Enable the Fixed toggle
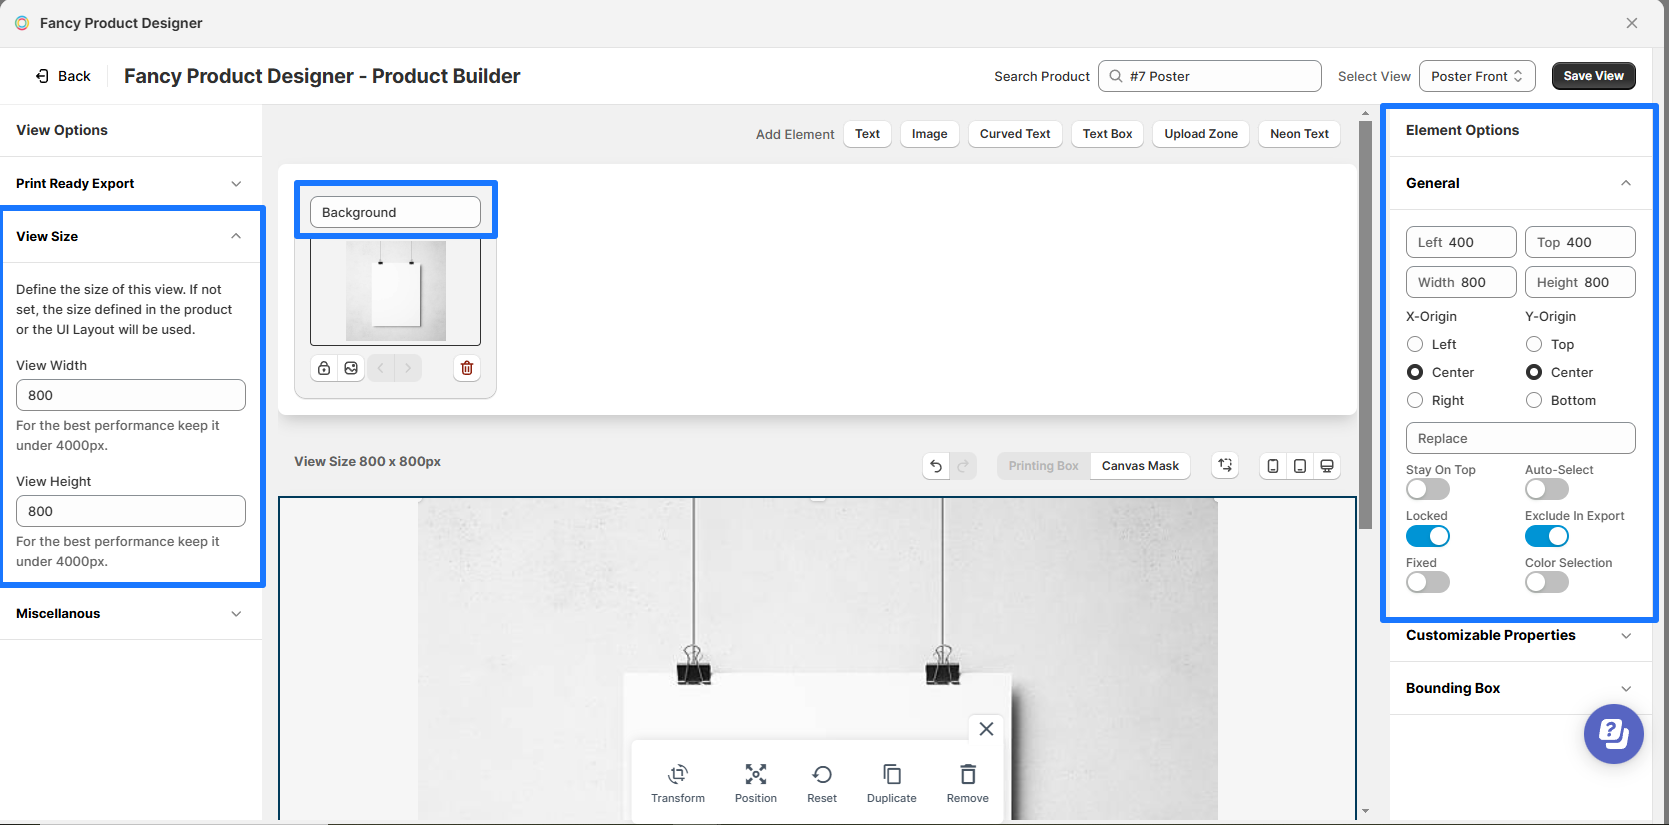Viewport: 1669px width, 825px height. coord(1428,582)
